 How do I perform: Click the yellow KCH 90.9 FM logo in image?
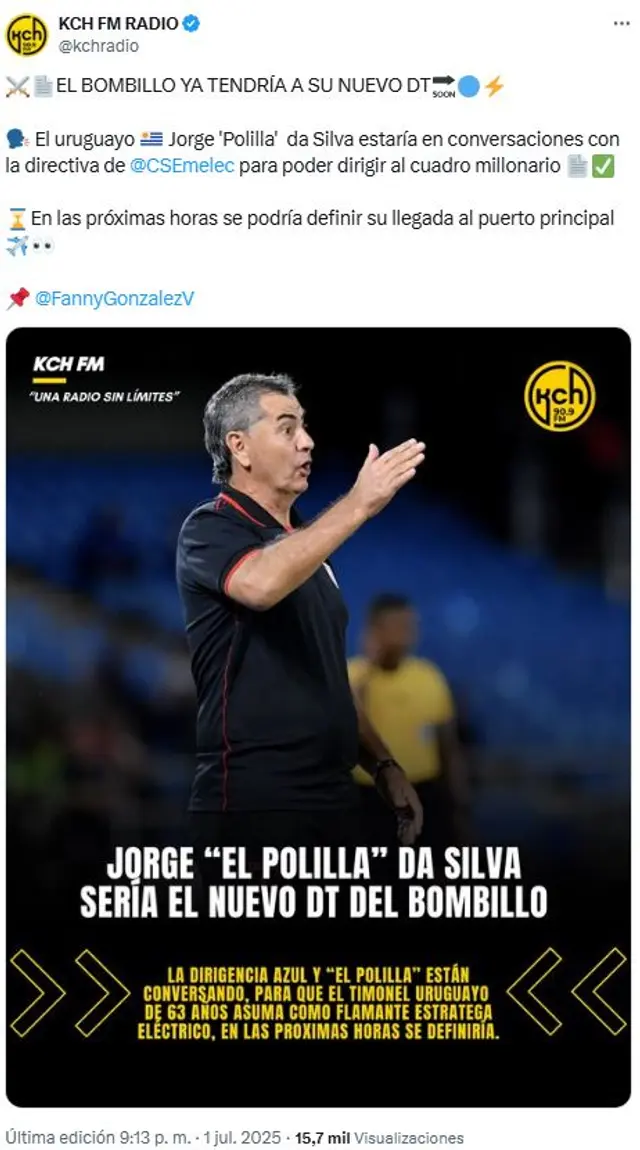(559, 396)
